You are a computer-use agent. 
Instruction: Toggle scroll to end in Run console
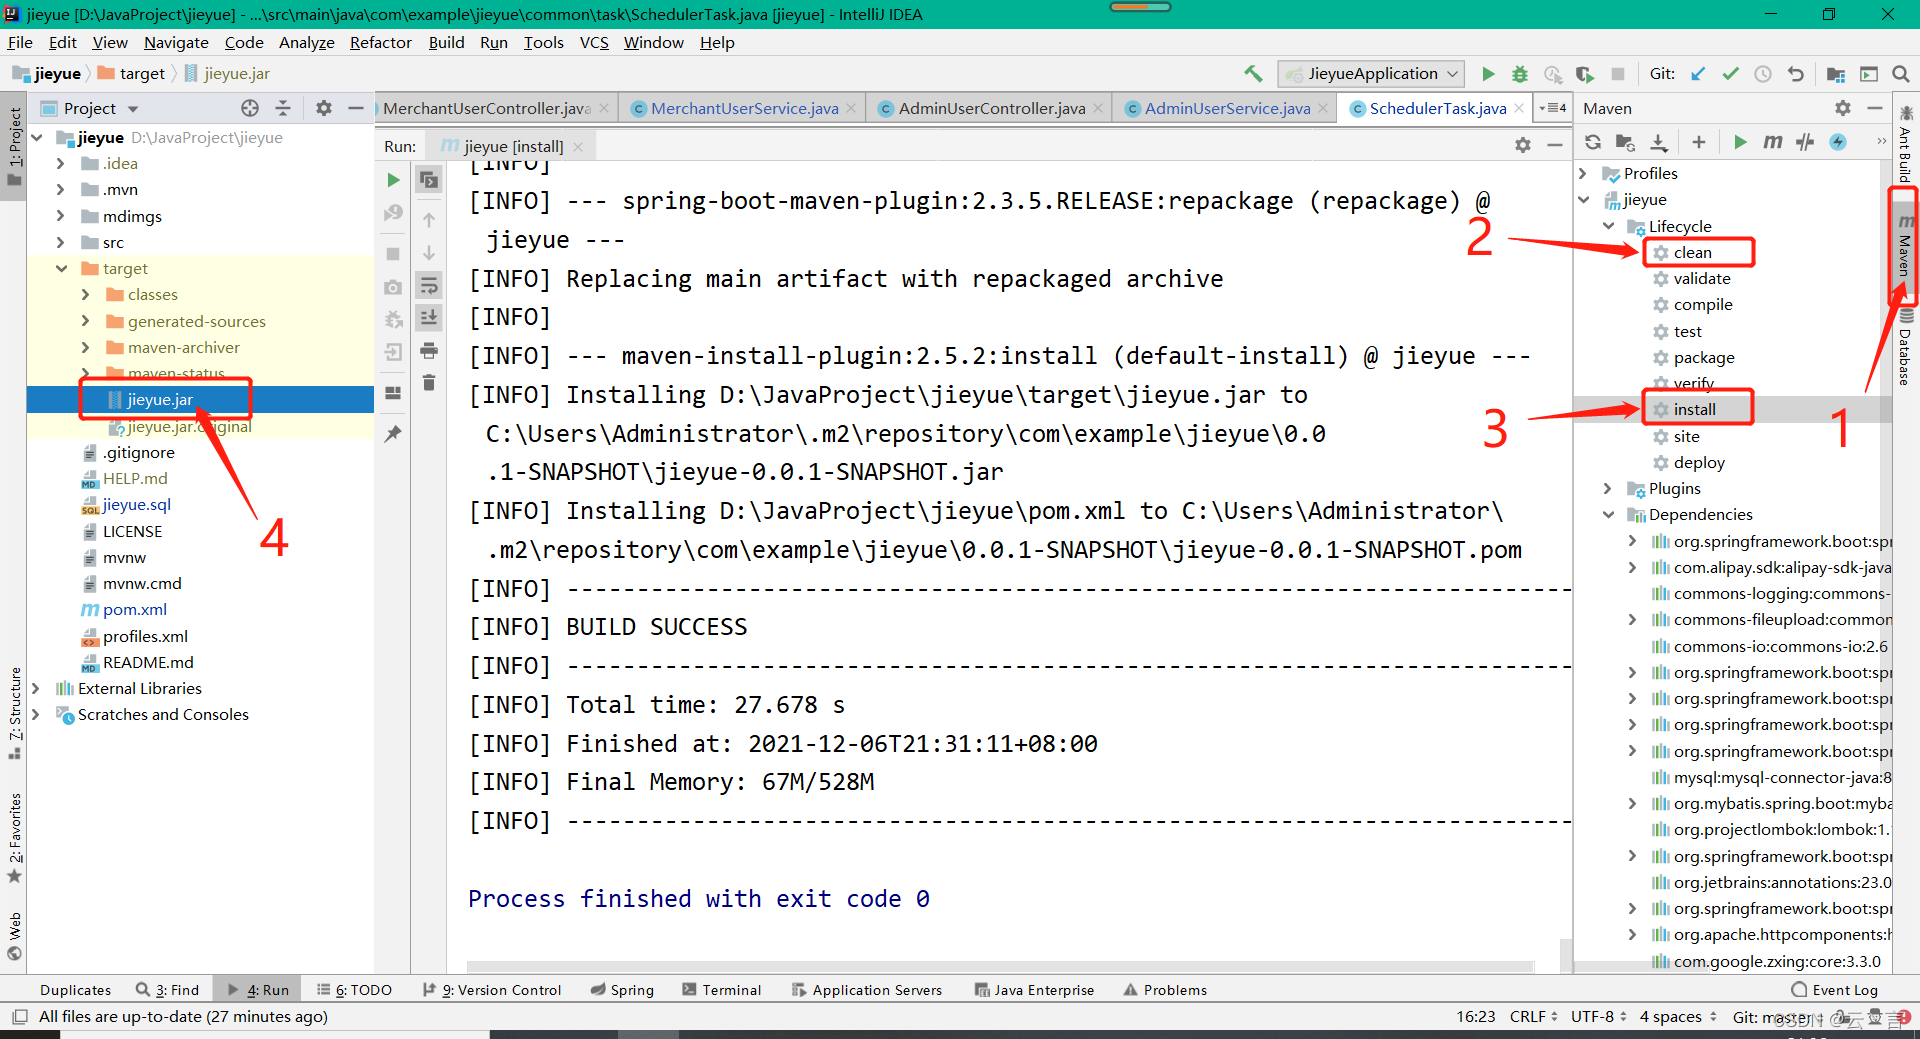coord(429,318)
